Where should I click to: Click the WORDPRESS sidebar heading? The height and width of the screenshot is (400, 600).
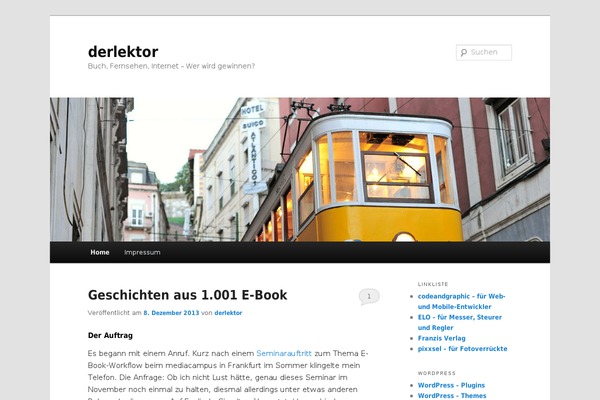click(x=437, y=373)
